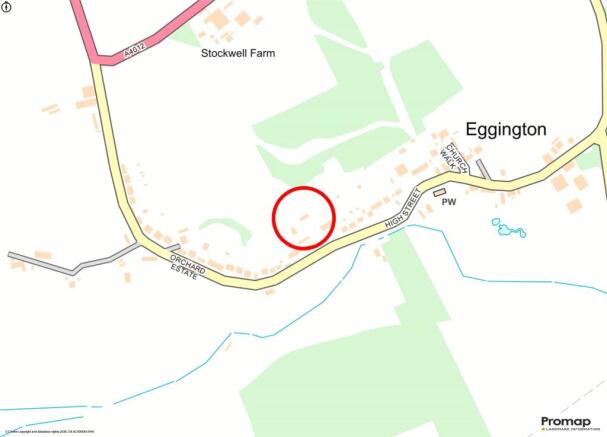Click the Promap logo
This screenshot has height=437, width=607.
point(566,421)
